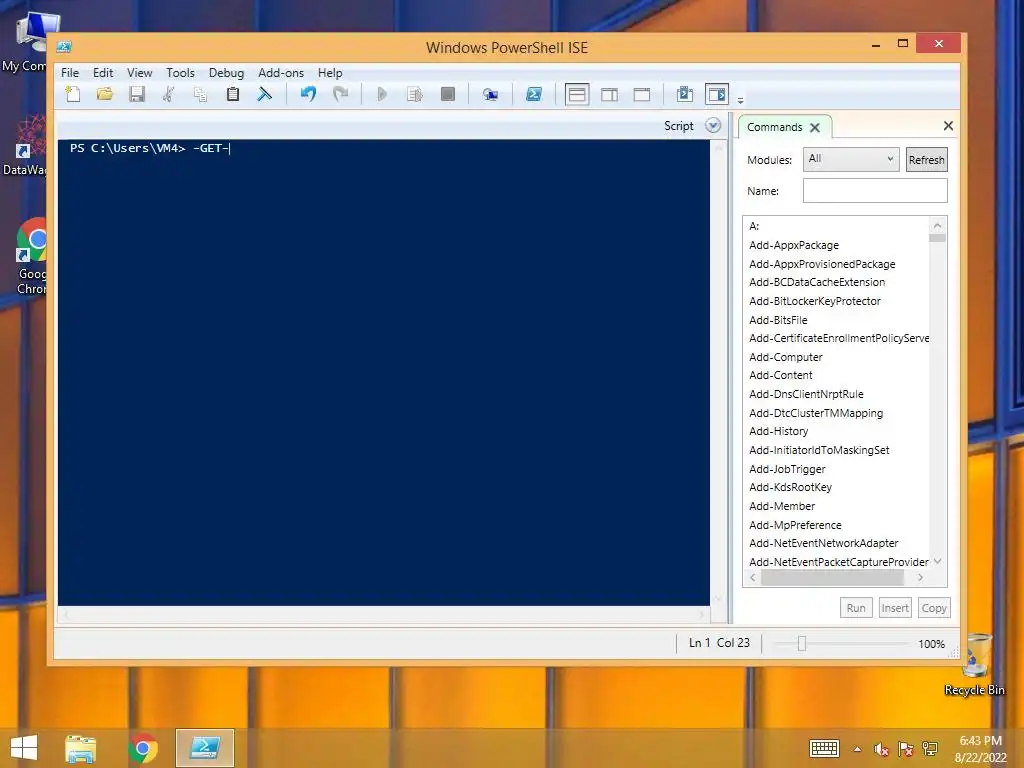Open the View menu
This screenshot has width=1024, height=768.
(139, 72)
